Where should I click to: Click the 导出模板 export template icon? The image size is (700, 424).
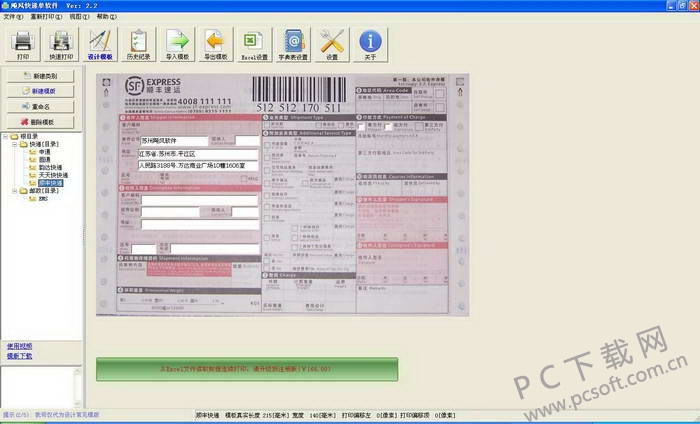click(216, 44)
